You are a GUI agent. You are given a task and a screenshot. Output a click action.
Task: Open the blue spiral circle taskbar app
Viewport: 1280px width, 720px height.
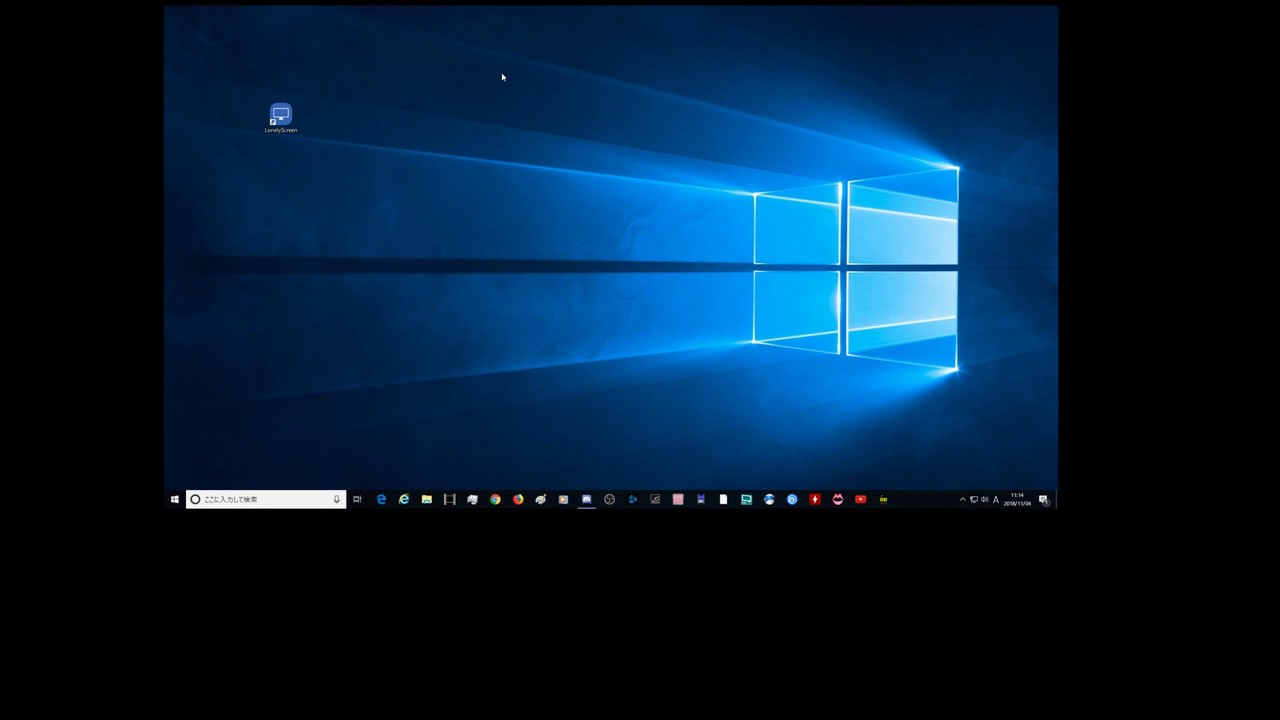point(792,499)
